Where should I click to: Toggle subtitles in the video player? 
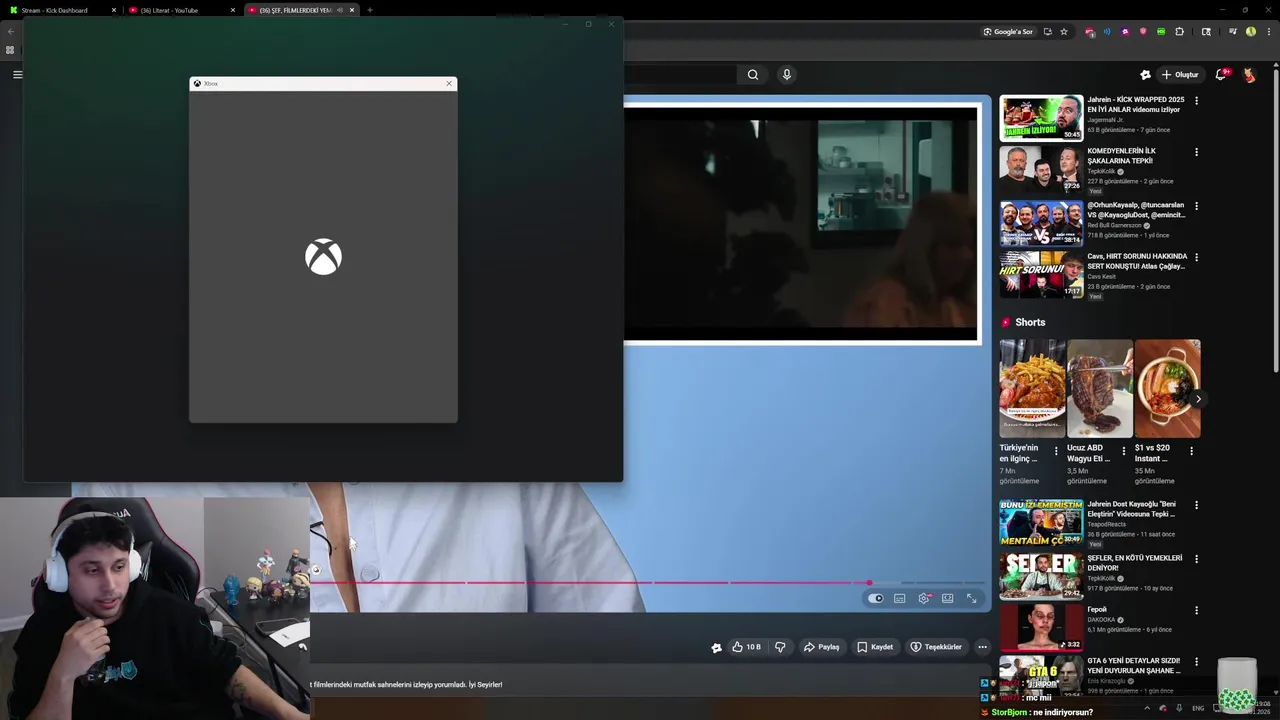point(900,598)
